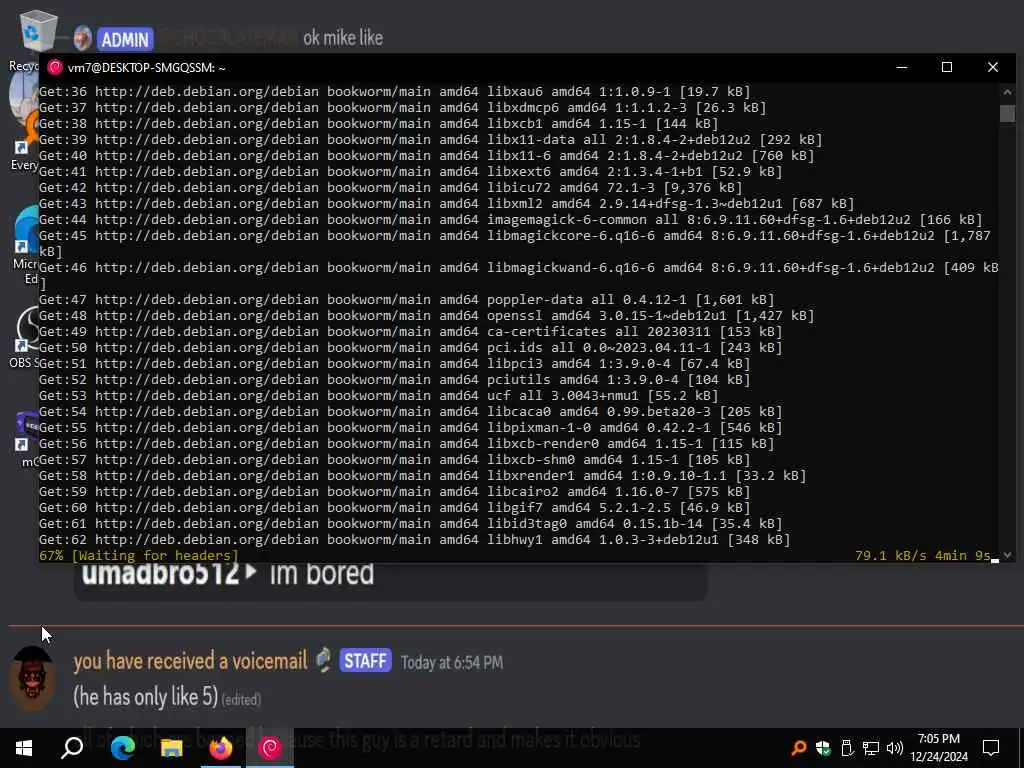Click the Get:60 libgif7 line

click(x=394, y=507)
